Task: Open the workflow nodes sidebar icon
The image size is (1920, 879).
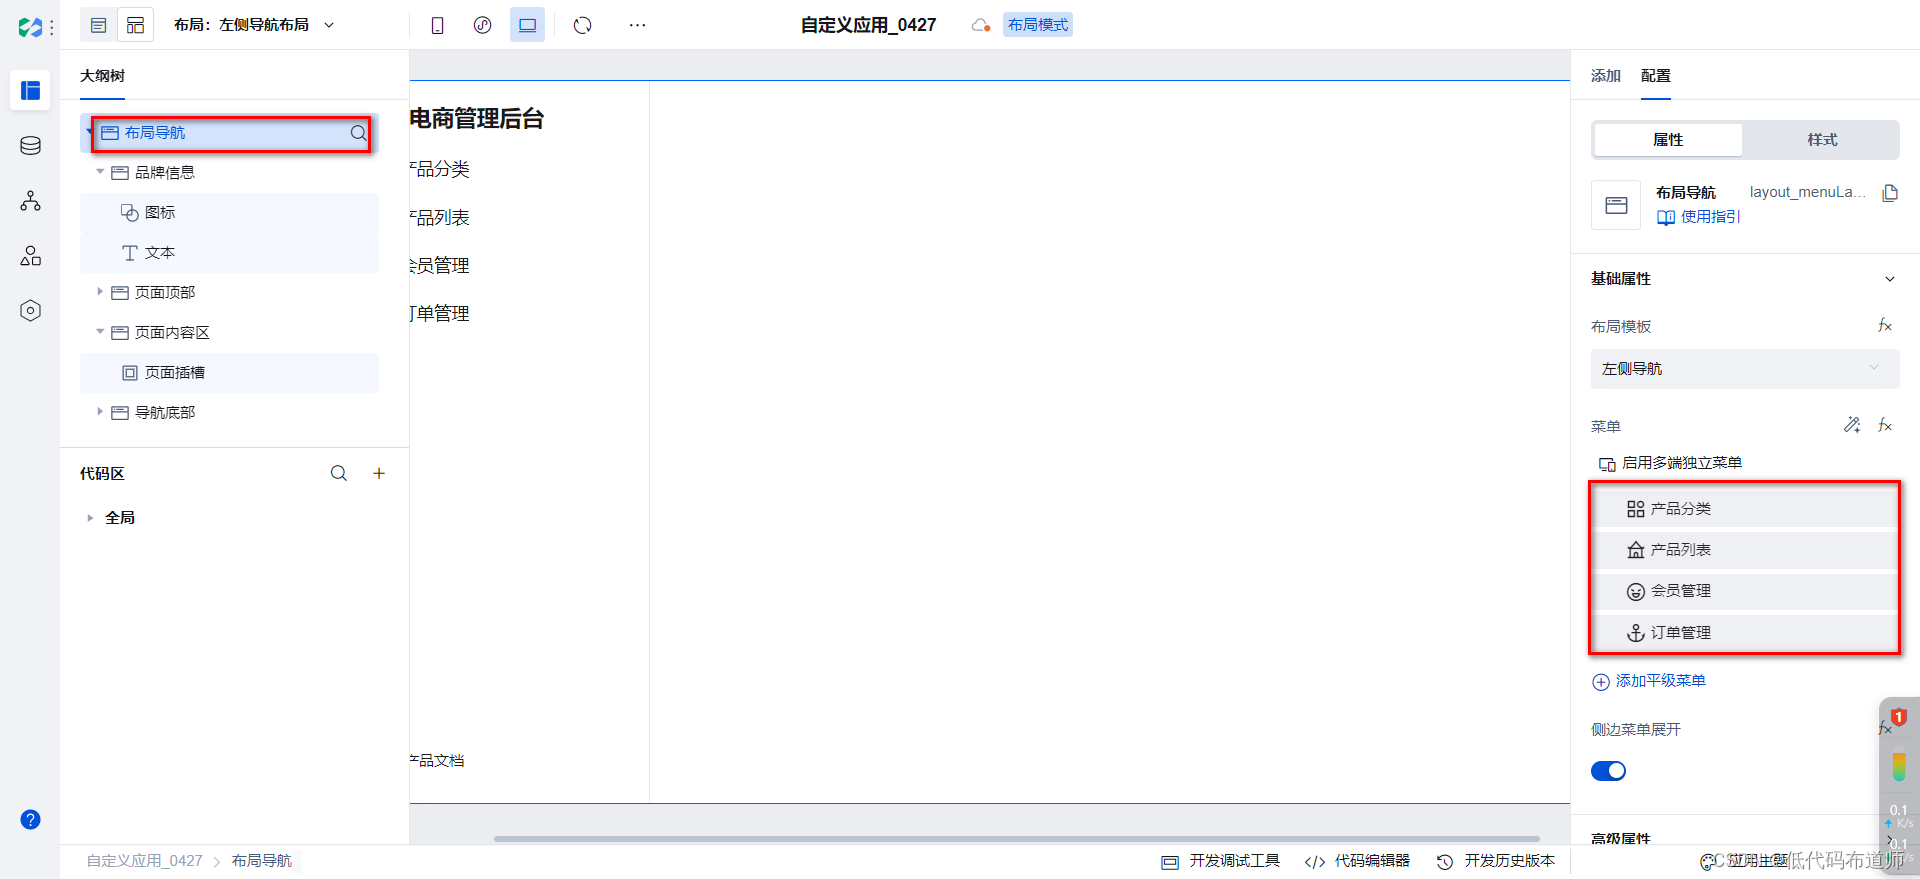Action: tap(30, 201)
